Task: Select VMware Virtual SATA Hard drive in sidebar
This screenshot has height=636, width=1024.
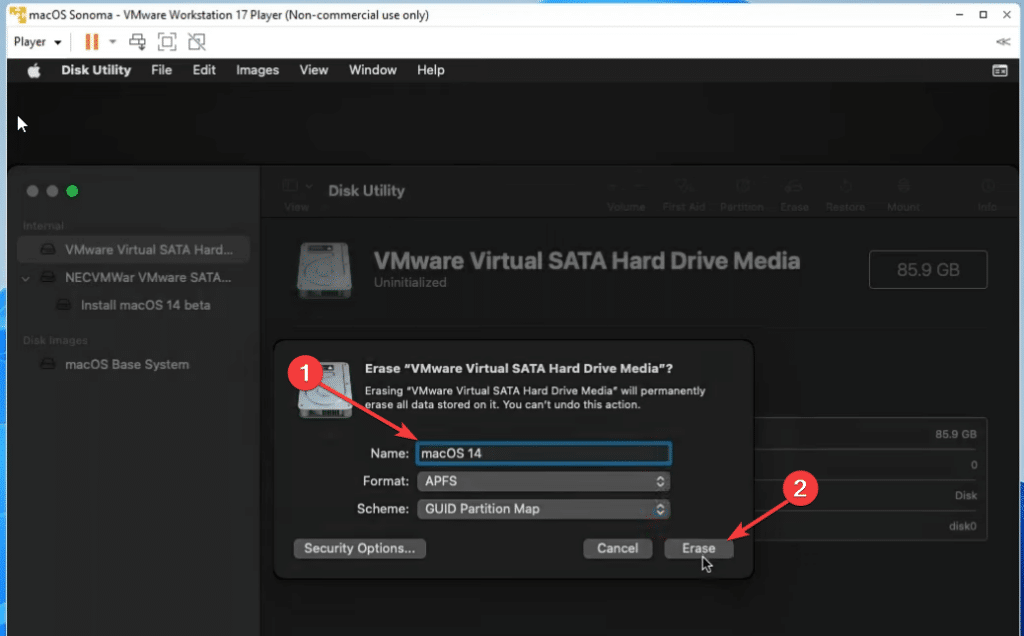Action: (133, 249)
